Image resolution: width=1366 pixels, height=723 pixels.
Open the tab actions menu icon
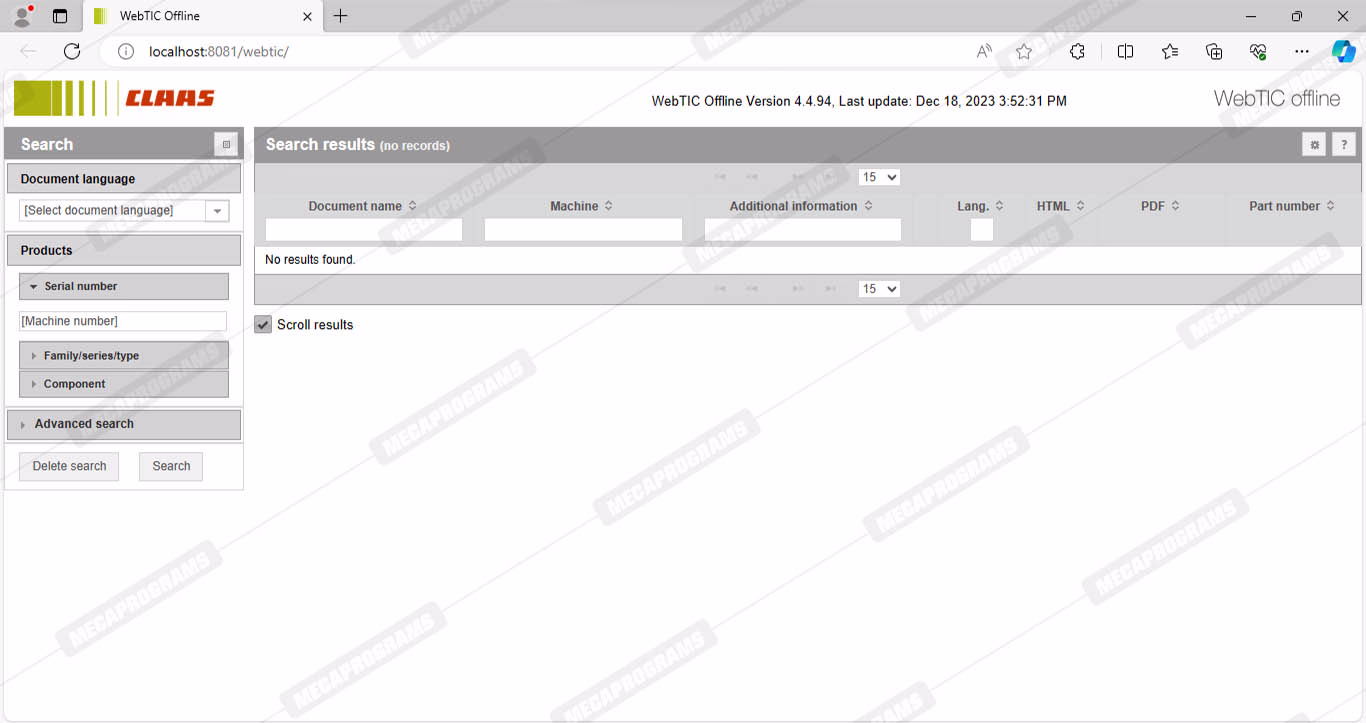[x=60, y=16]
